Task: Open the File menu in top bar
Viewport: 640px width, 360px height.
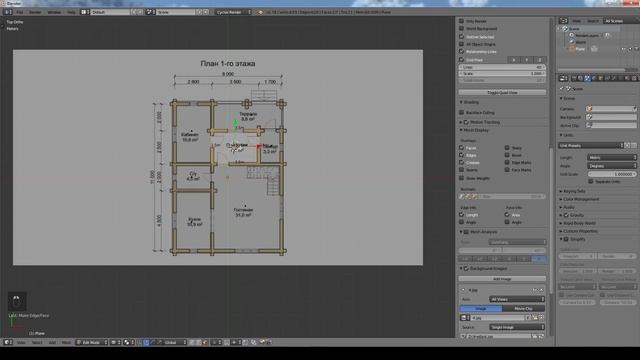Action: click(x=20, y=12)
